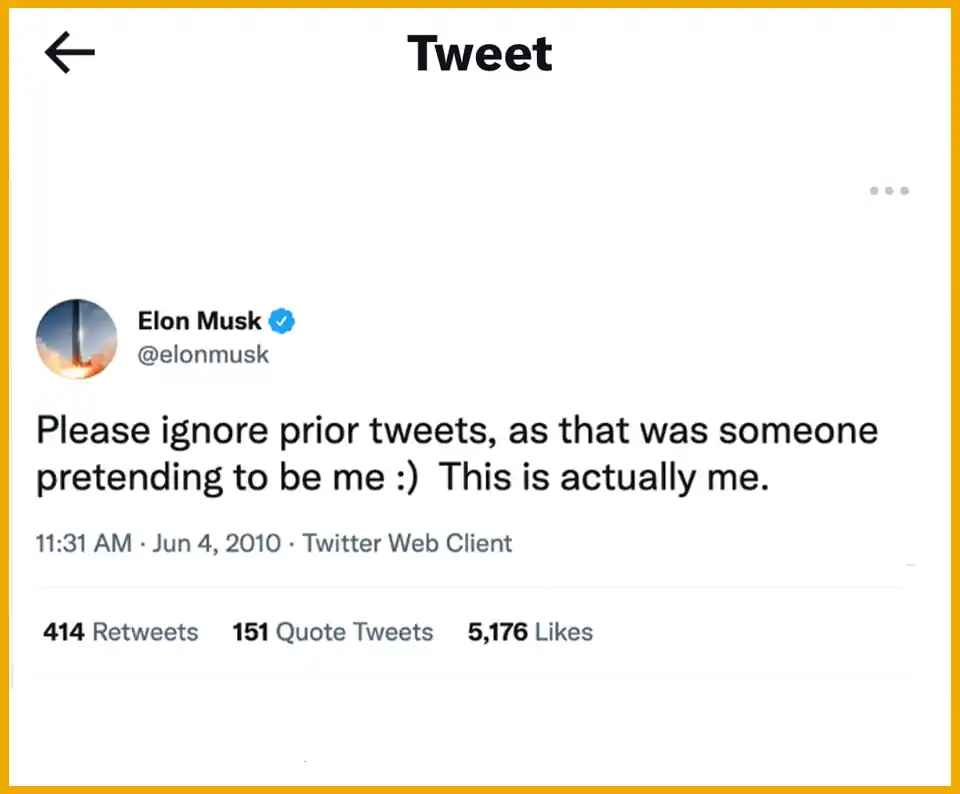Click the number 414 in stats
This screenshot has width=960, height=794.
click(63, 632)
